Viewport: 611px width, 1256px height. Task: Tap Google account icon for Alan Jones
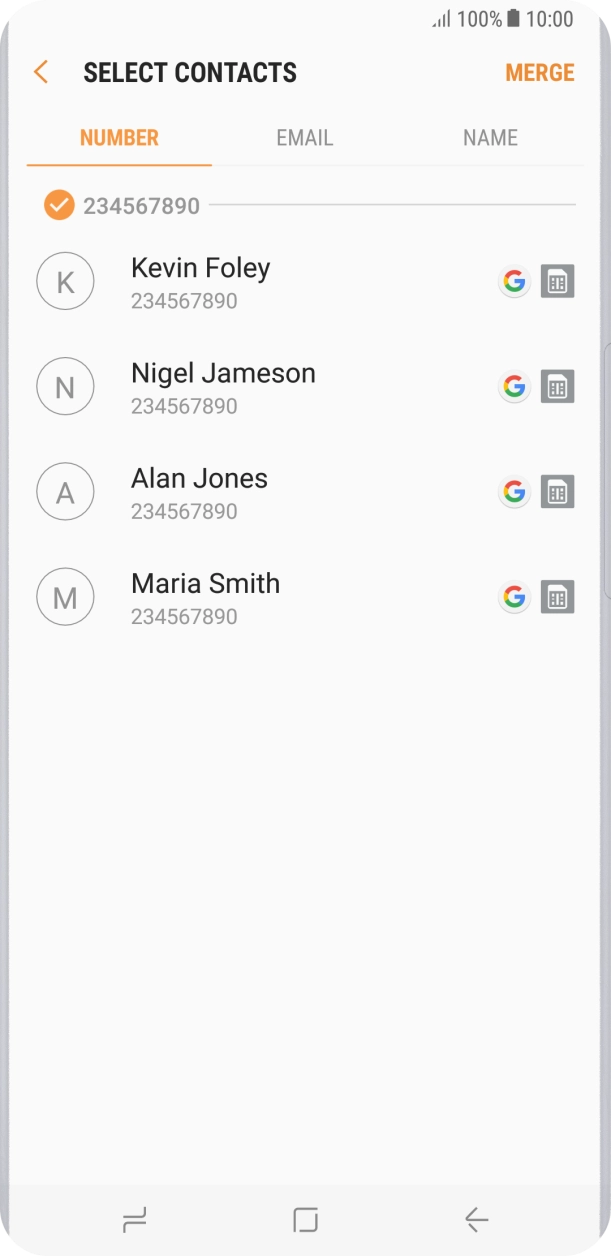tap(514, 492)
